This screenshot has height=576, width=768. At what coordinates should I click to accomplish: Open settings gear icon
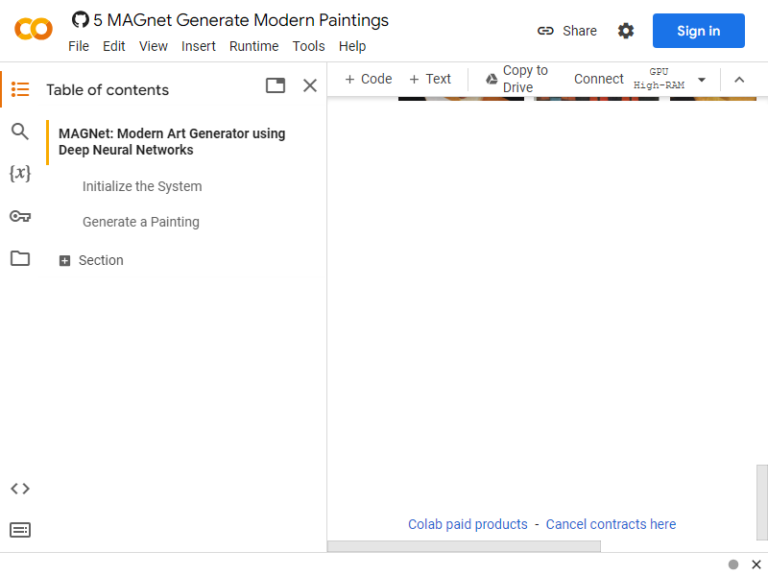pos(625,31)
